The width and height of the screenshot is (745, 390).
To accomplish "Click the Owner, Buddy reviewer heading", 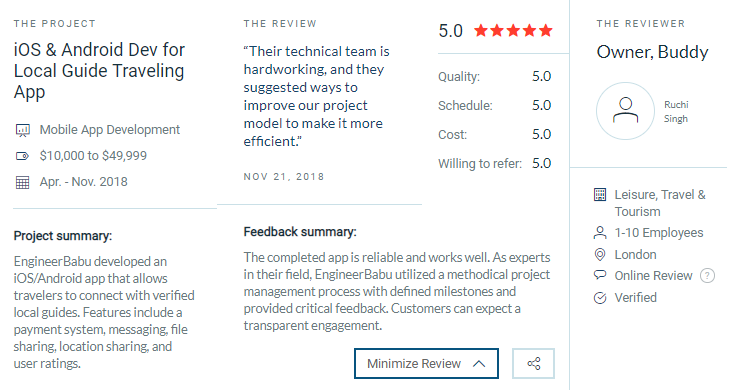I will [652, 52].
